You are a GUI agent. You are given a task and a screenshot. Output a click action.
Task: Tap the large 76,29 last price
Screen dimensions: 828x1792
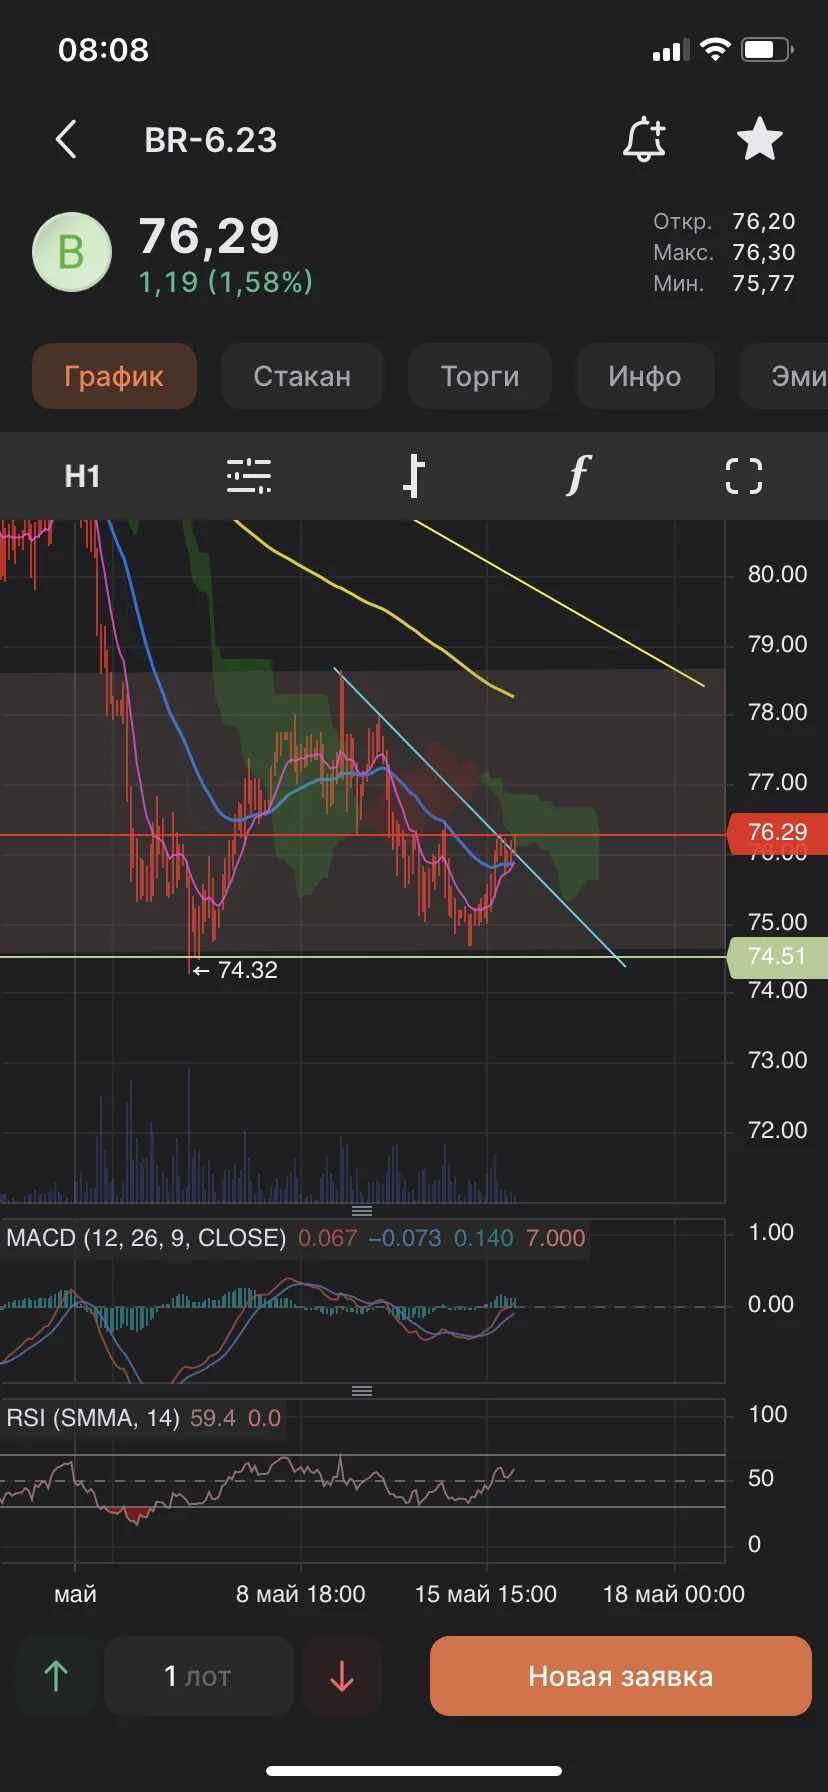click(209, 237)
